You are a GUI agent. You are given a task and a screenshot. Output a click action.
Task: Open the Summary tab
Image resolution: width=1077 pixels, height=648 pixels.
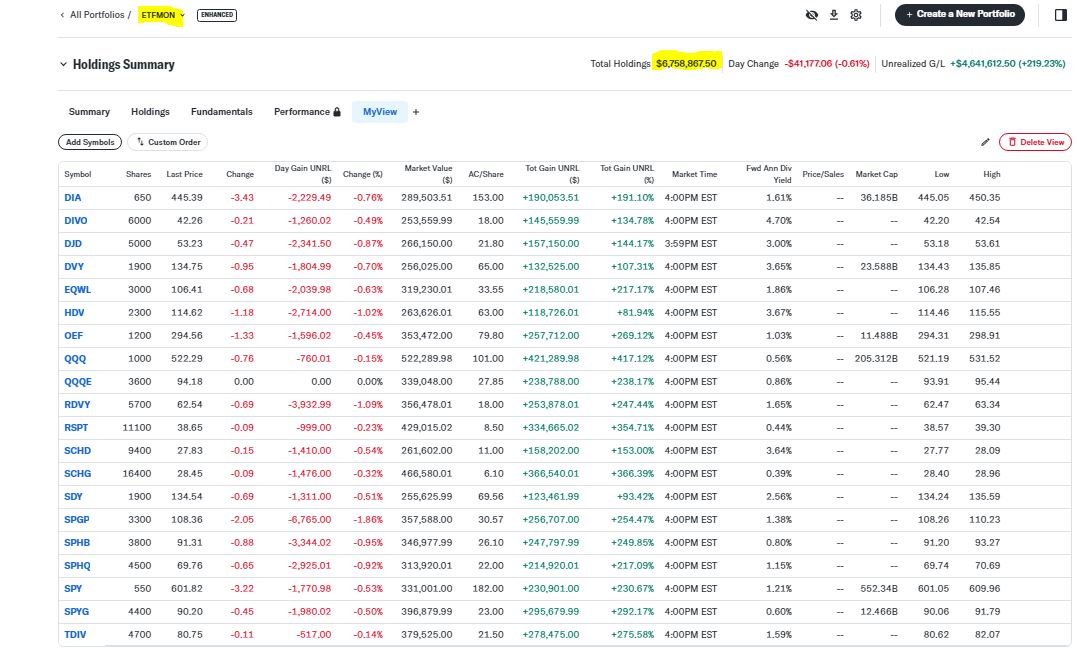point(89,112)
